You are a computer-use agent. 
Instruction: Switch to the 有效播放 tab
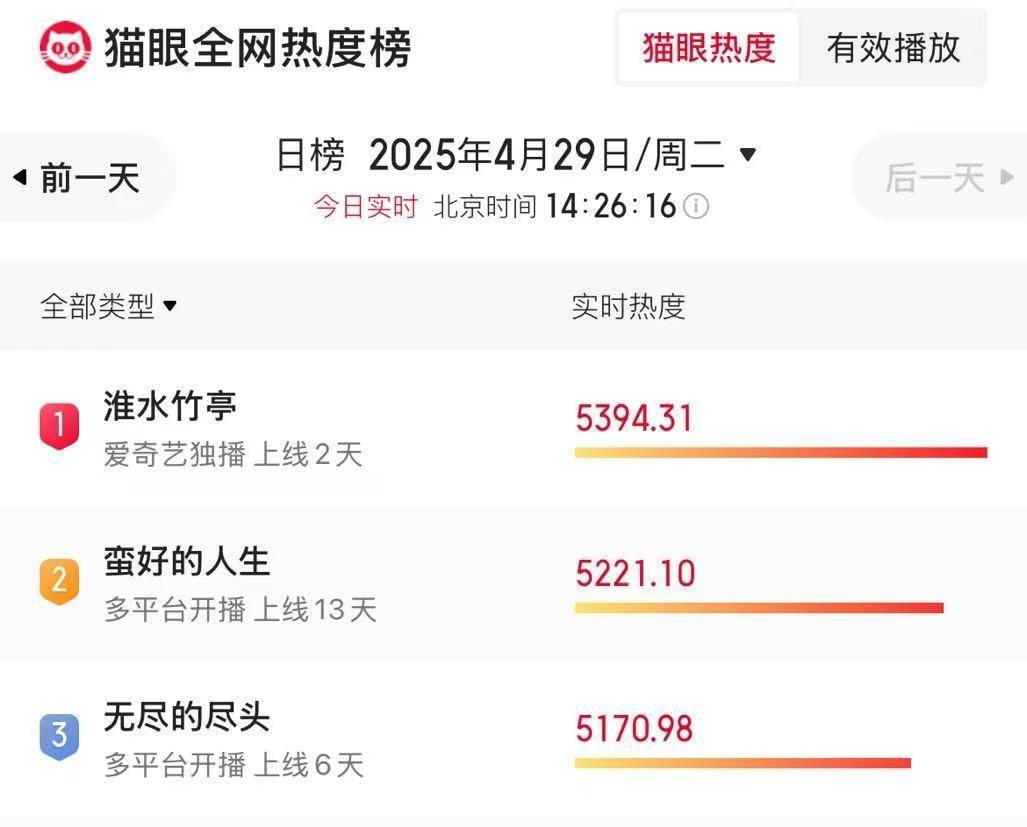(x=893, y=48)
